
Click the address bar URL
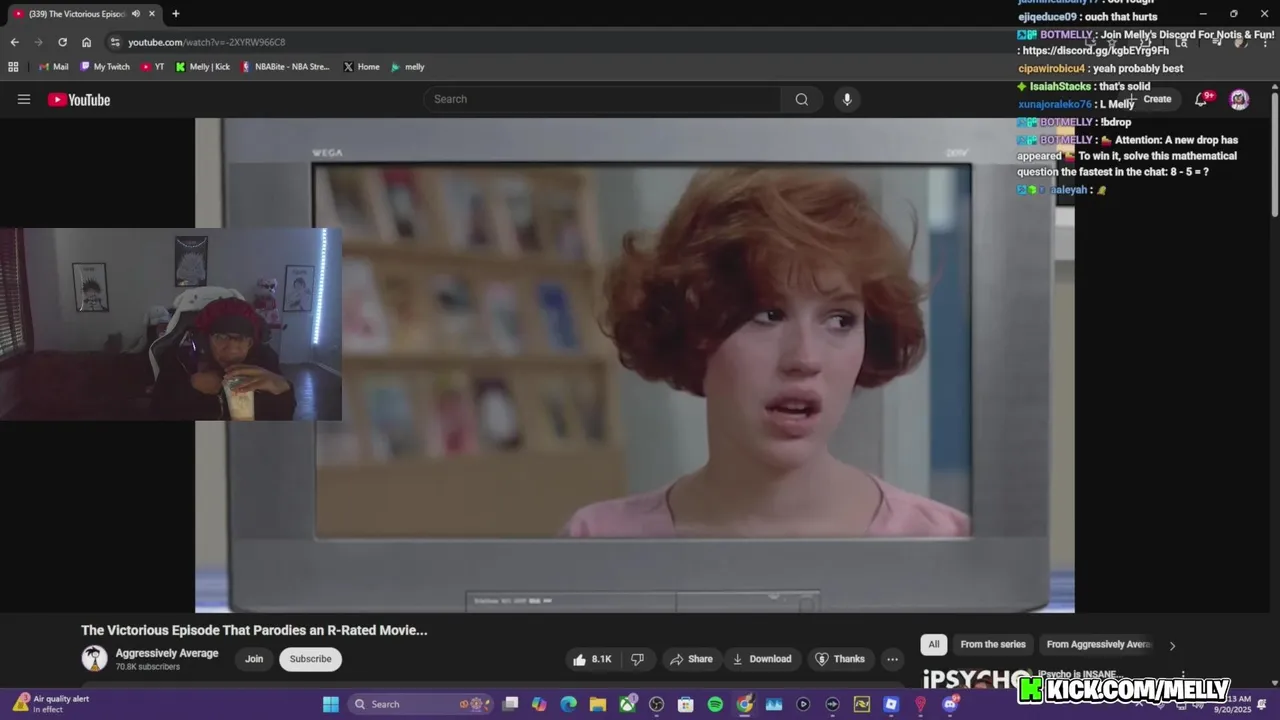point(206,42)
